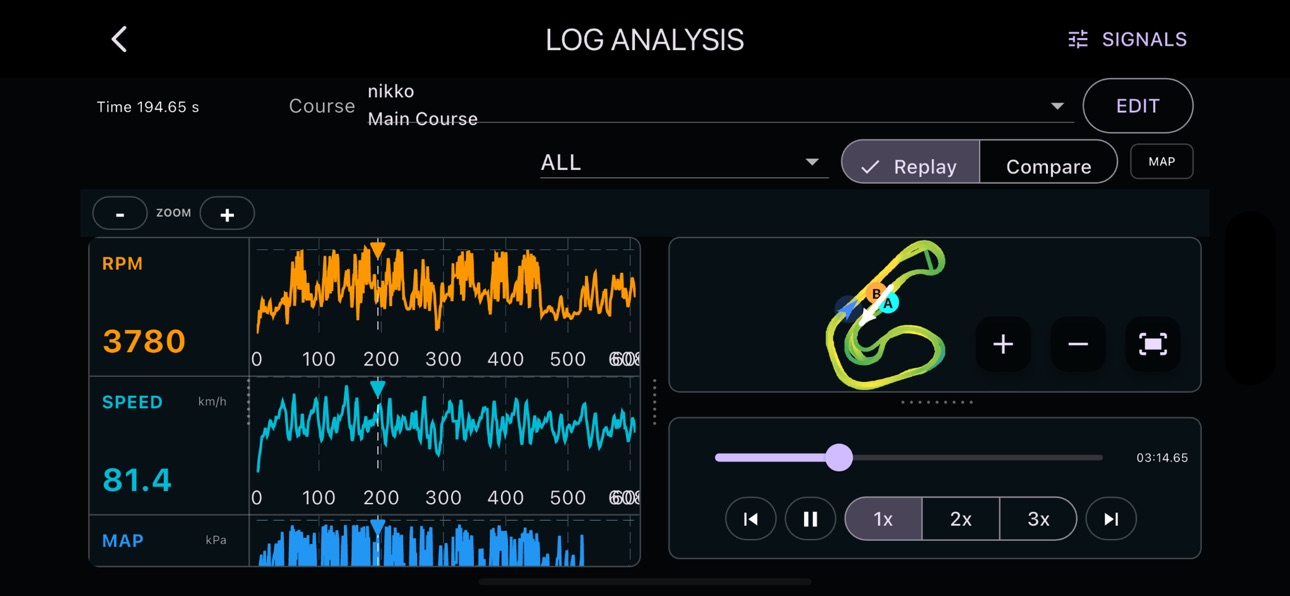The image size is (1290, 596).
Task: Click the RPM value 3780
Action: [x=144, y=341]
